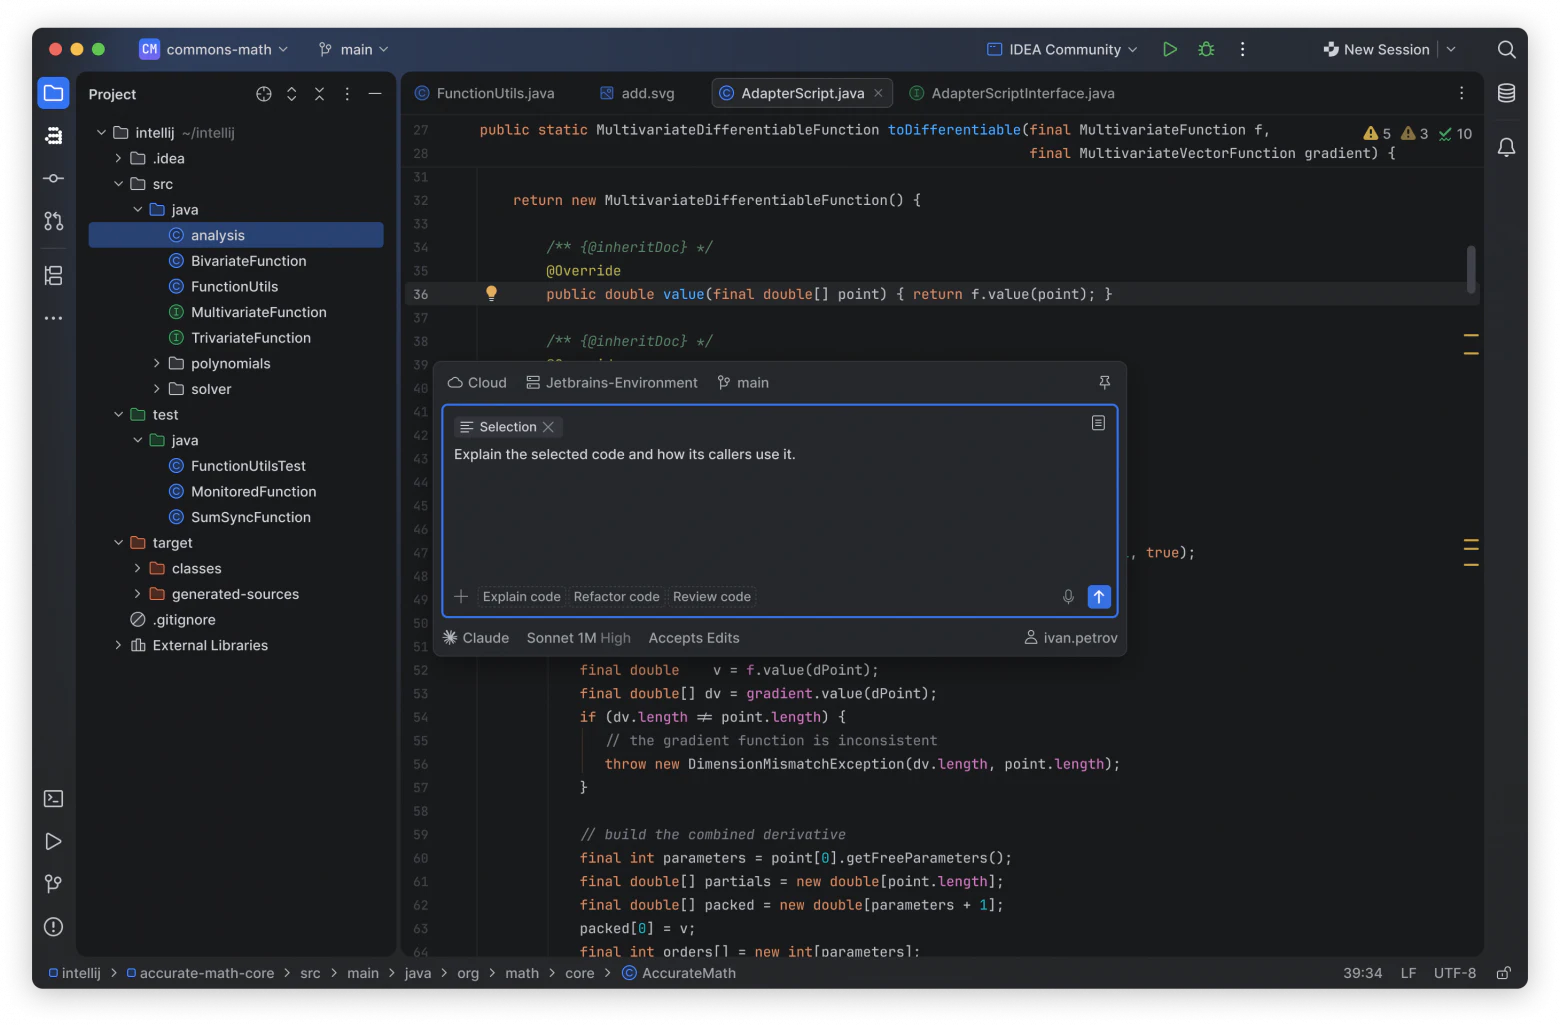This screenshot has height=1025, width=1560.
Task: Send the prompt with the arrow button
Action: click(x=1098, y=597)
